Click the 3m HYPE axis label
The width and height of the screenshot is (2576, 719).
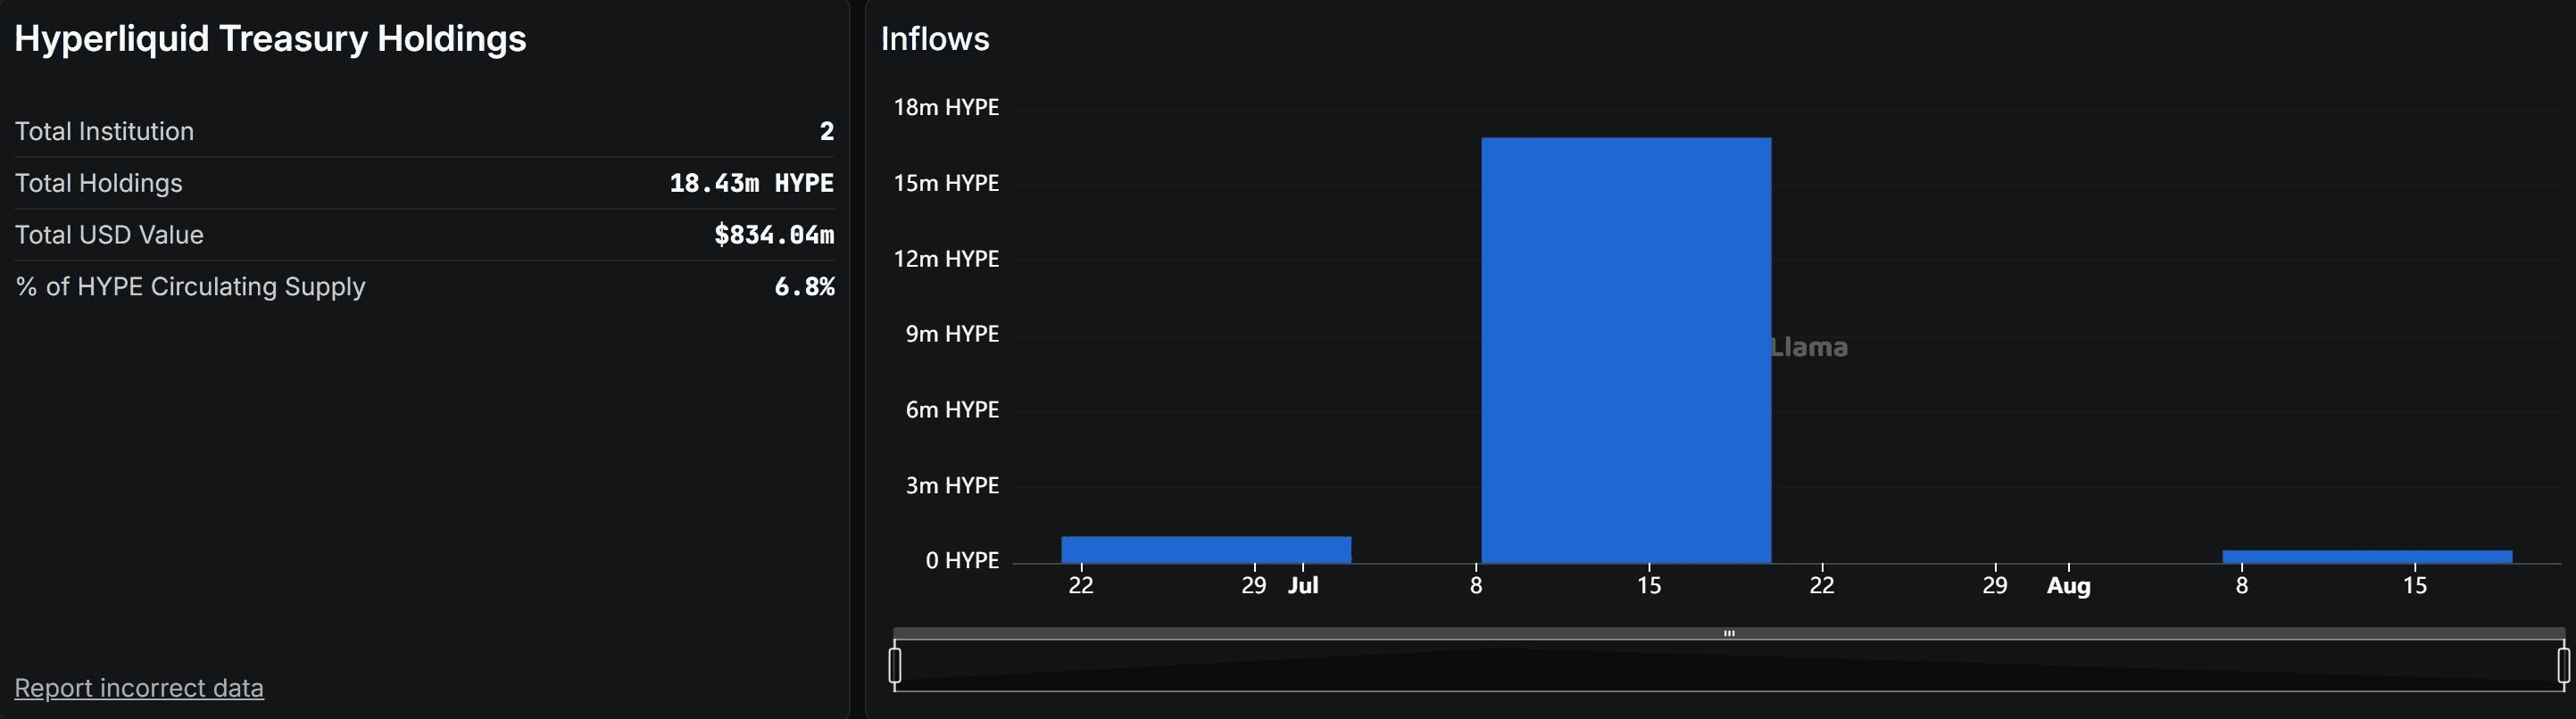pyautogui.click(x=952, y=486)
